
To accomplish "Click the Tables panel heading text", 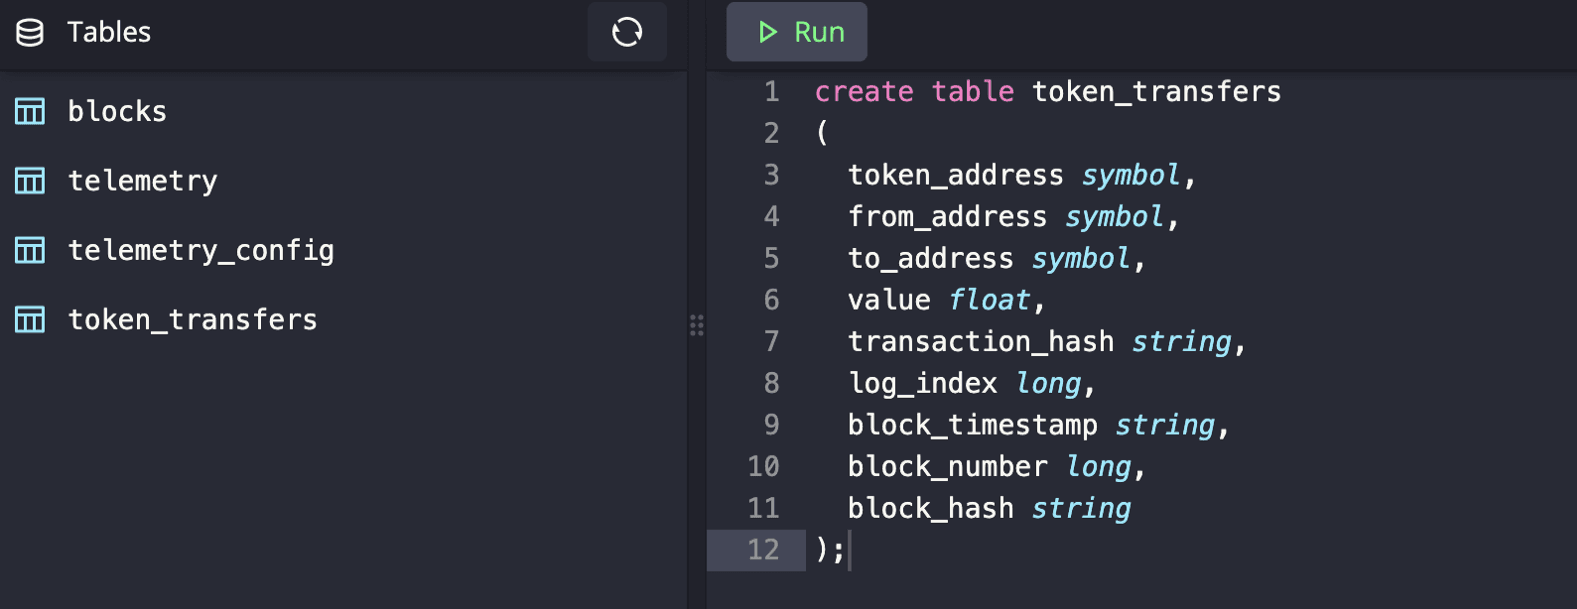I will pyautogui.click(x=109, y=33).
